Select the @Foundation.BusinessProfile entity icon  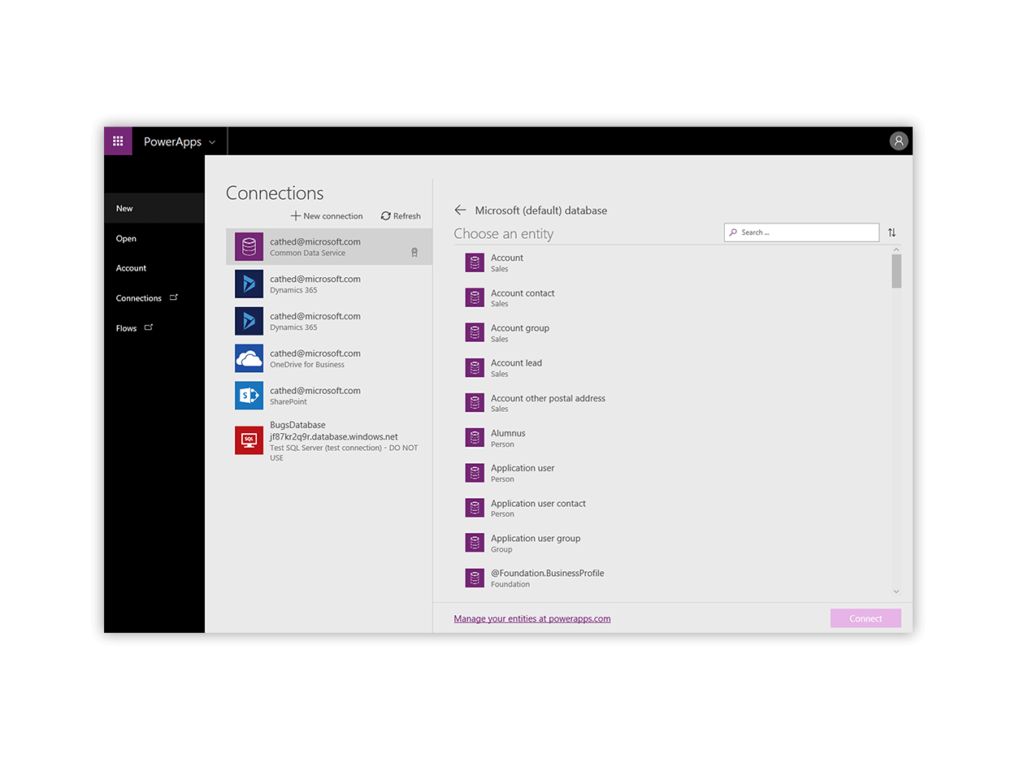click(x=475, y=578)
